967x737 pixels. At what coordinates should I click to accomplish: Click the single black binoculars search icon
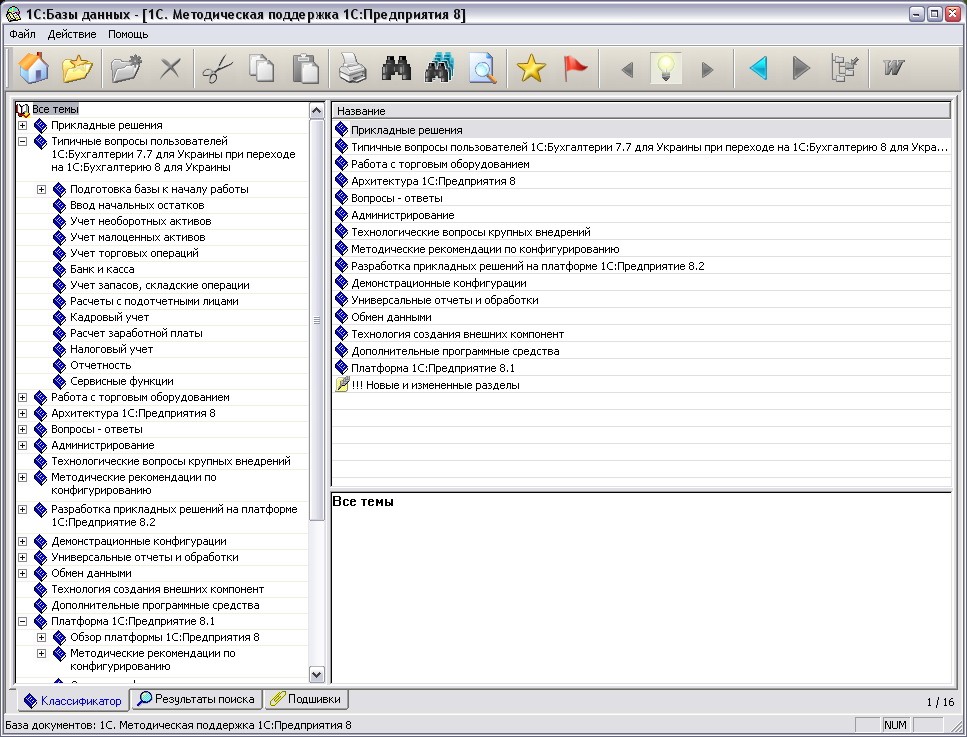click(396, 68)
